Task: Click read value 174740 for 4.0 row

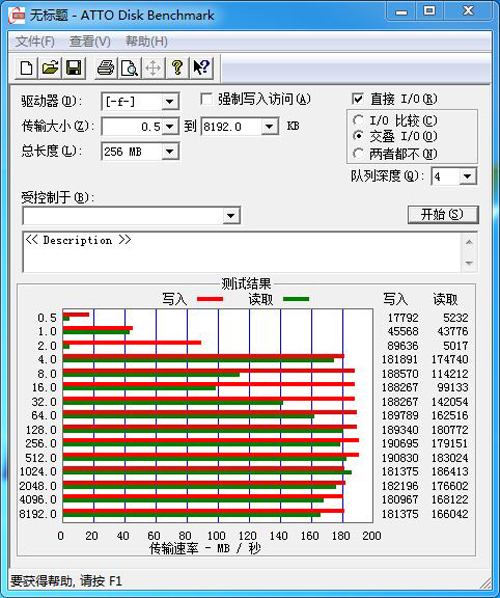Action: [x=450, y=359]
